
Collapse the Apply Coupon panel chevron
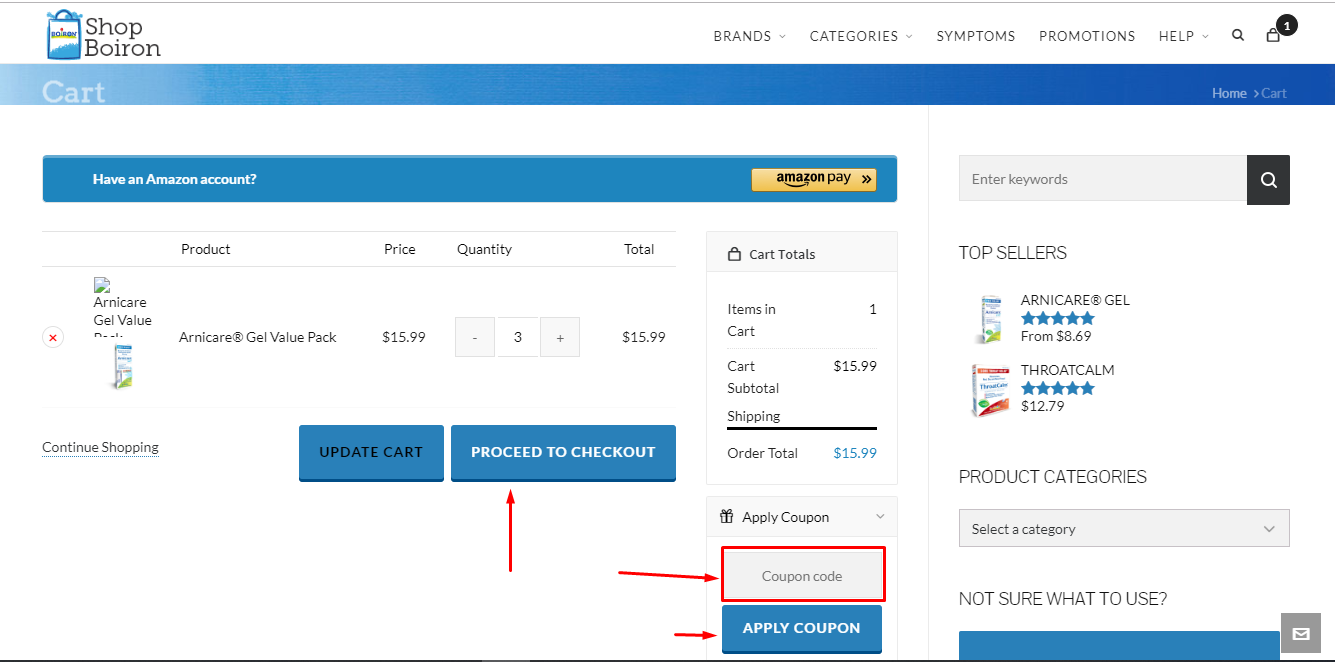click(880, 517)
